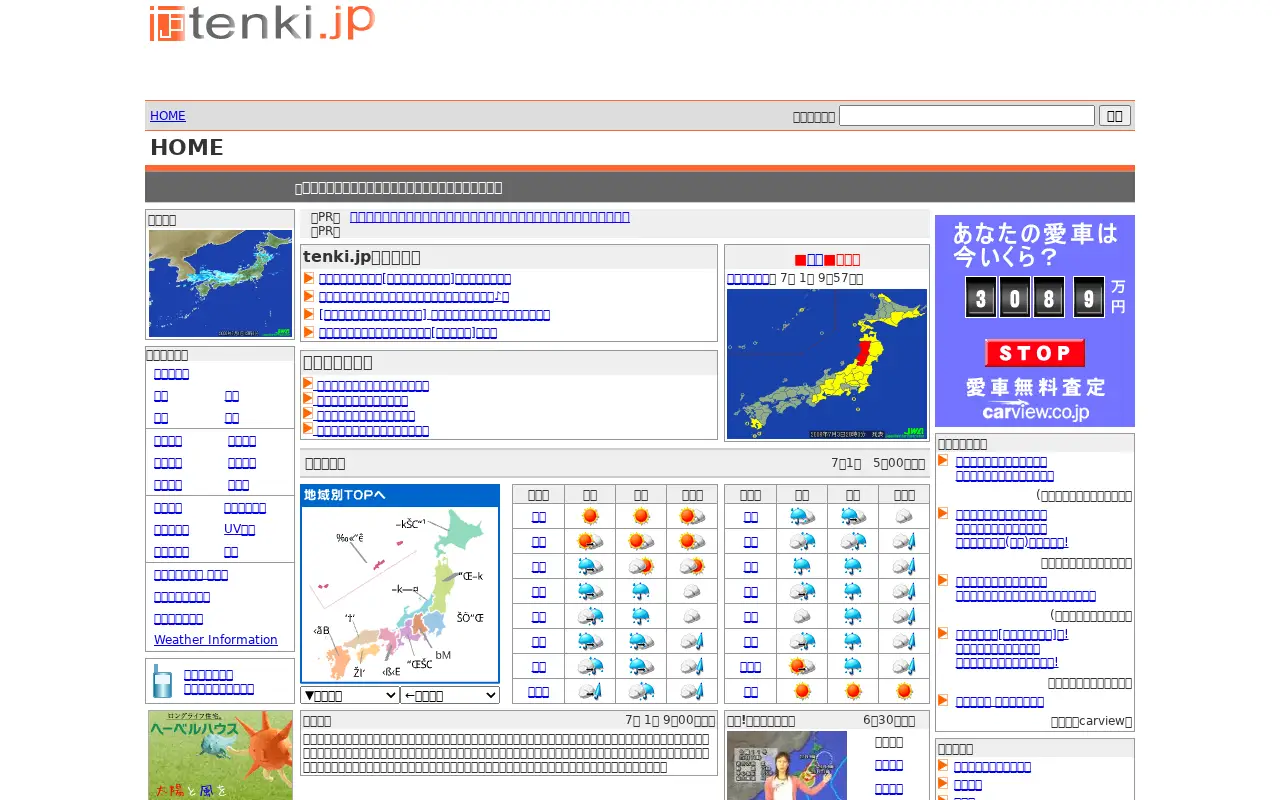Viewport: 1280px width, 800px height.
Task: Open the Hebel House sun advertisement image
Action: (220, 755)
